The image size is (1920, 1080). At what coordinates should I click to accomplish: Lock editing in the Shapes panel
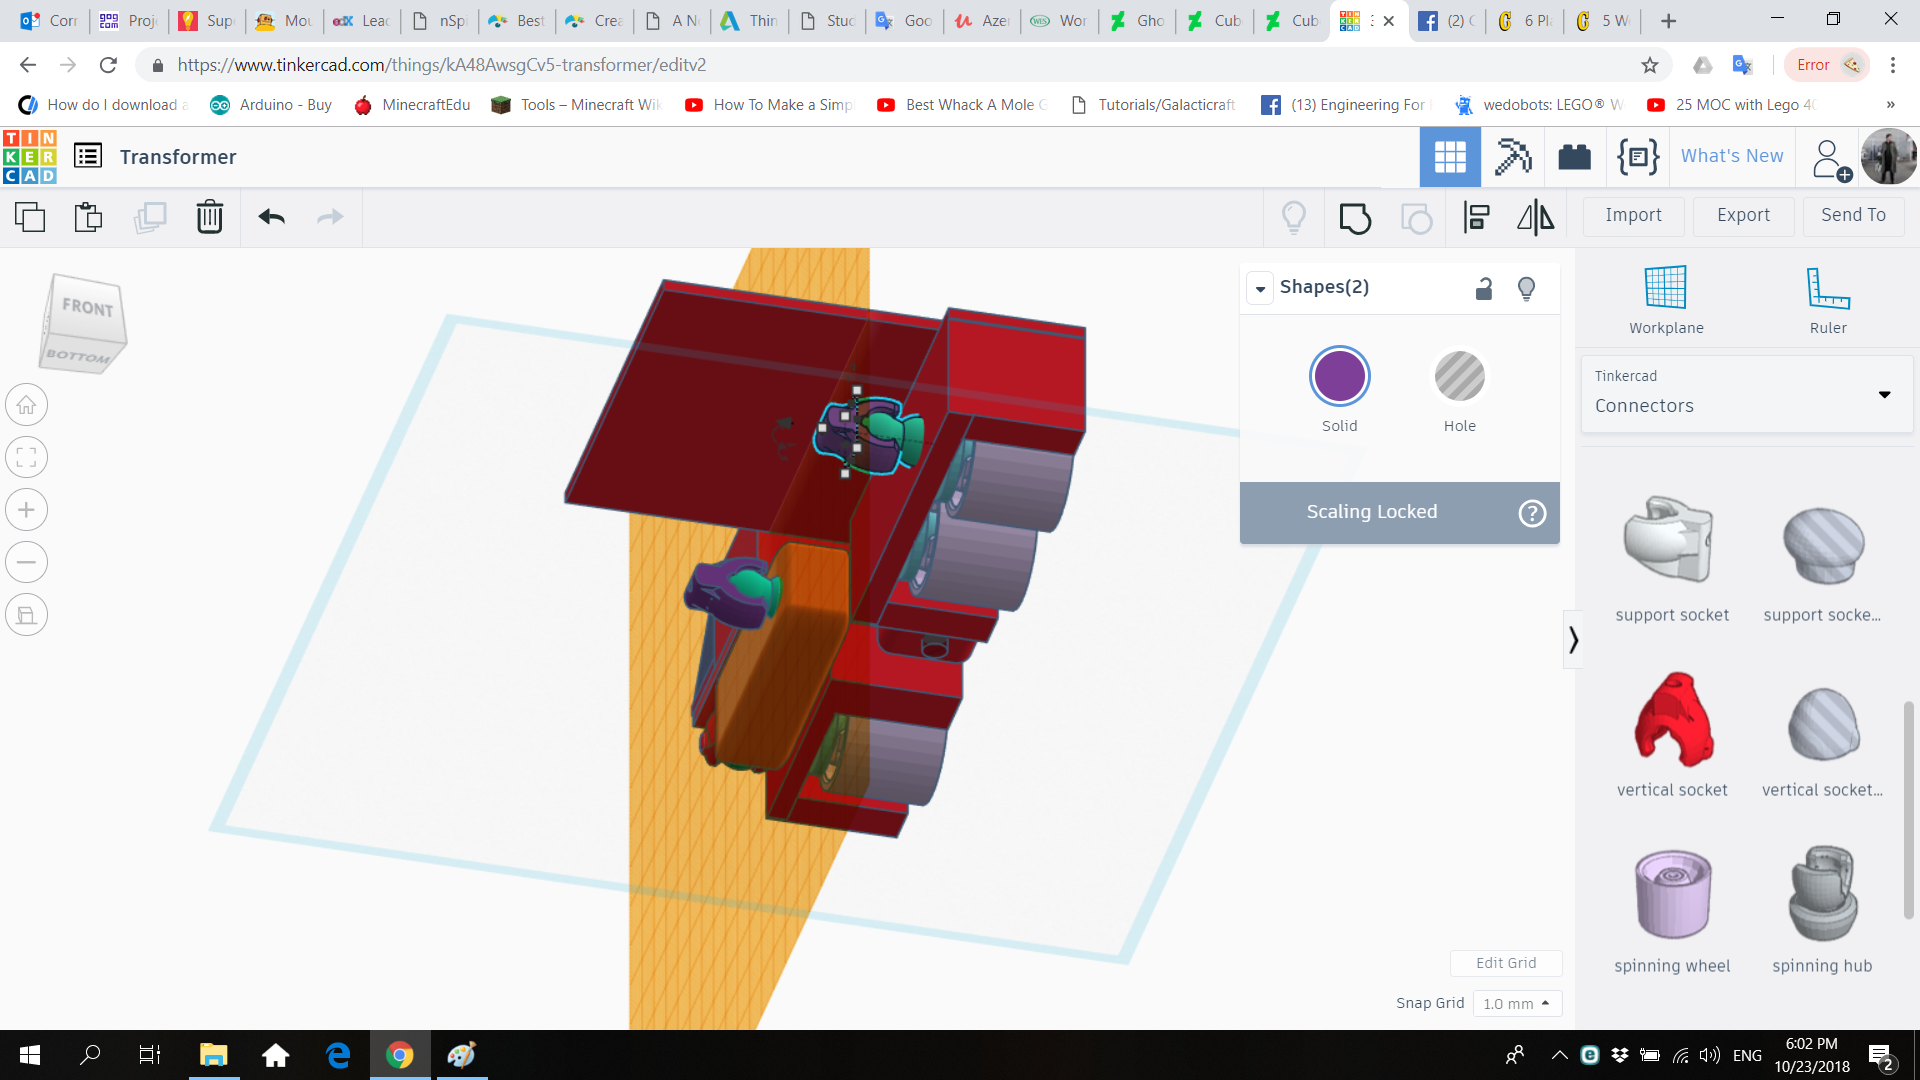coord(1484,288)
